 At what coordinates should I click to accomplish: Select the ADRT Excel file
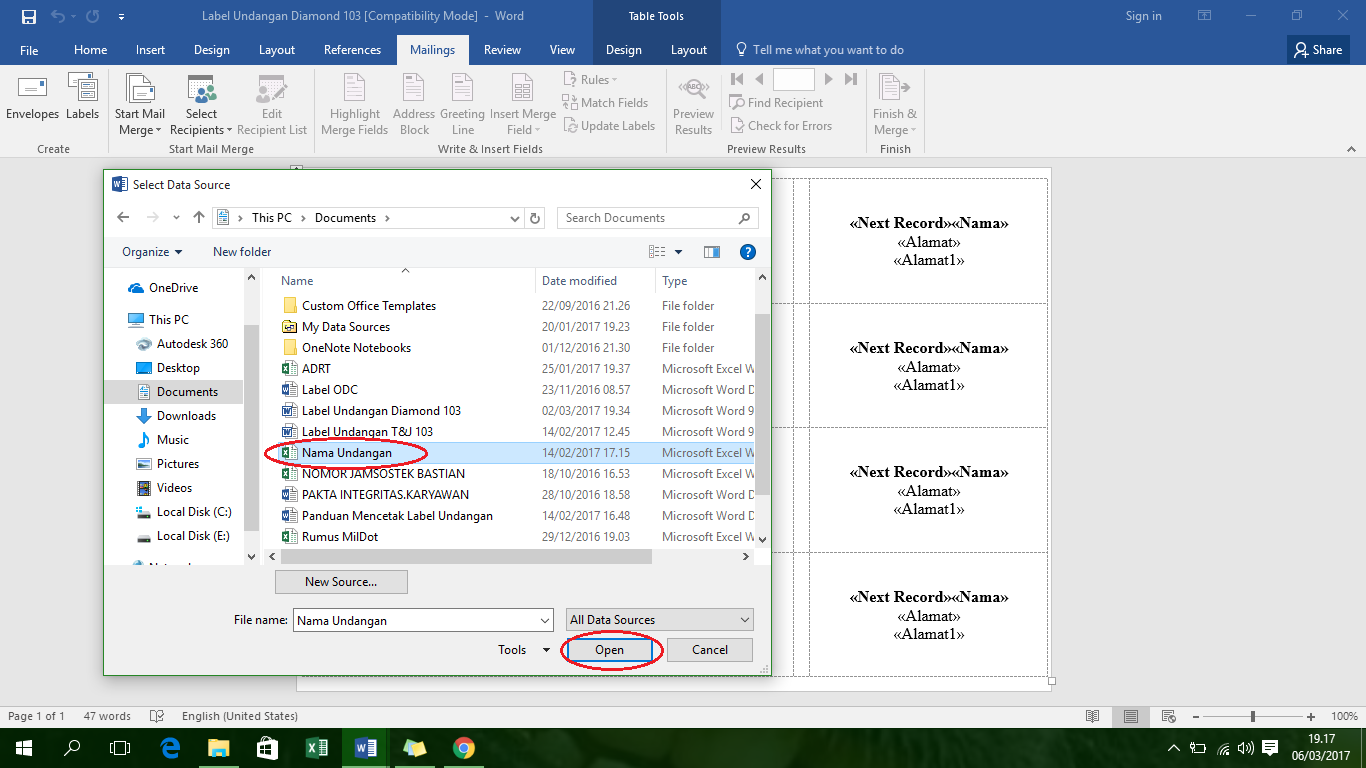click(x=316, y=369)
